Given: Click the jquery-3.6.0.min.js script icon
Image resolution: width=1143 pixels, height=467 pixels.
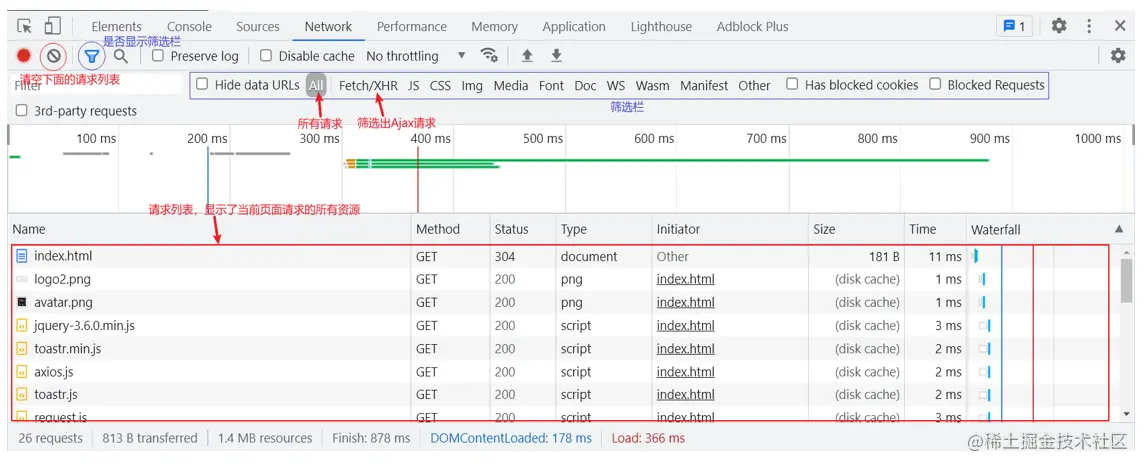Looking at the screenshot, I should [22, 325].
